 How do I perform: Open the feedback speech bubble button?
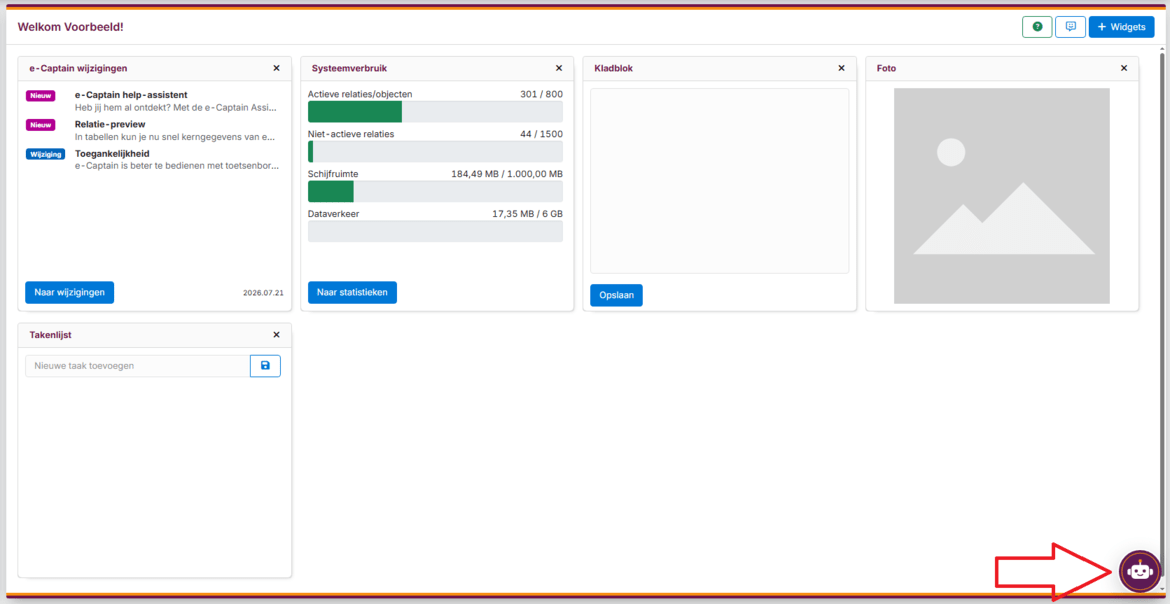click(1070, 27)
